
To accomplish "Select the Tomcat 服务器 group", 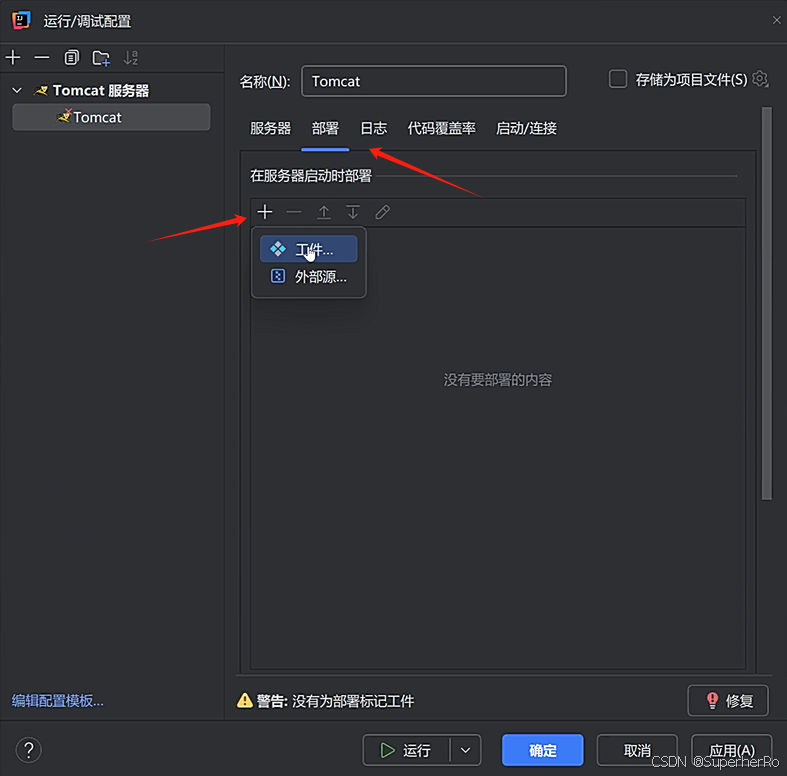I will [101, 90].
